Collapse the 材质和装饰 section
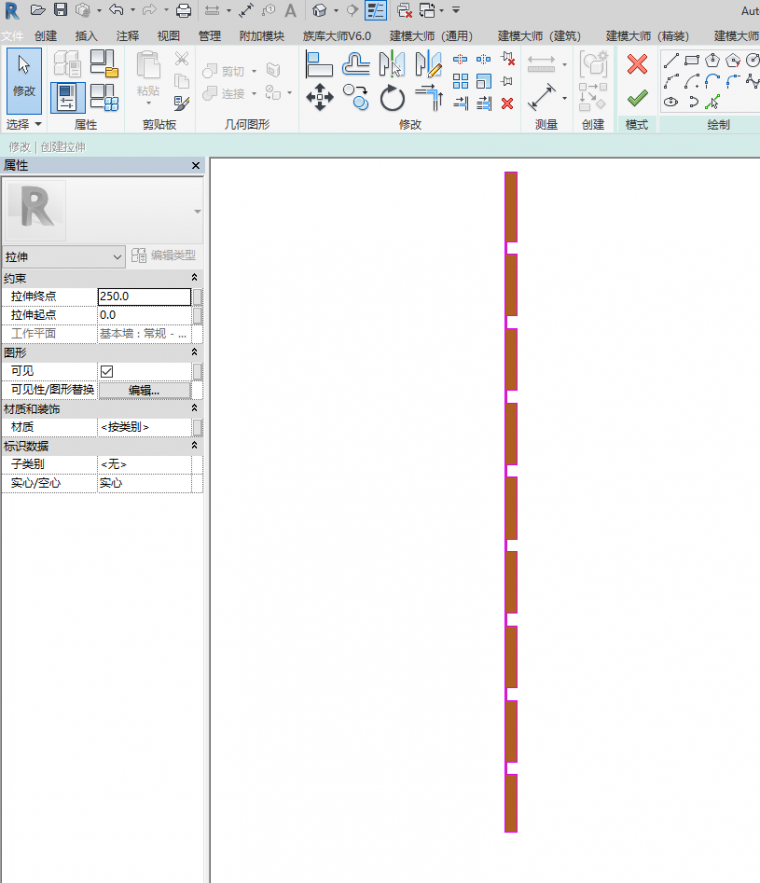 click(x=194, y=409)
